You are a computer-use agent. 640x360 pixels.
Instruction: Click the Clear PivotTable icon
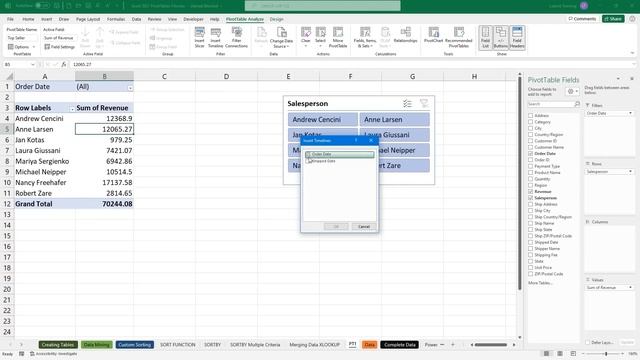point(306,37)
